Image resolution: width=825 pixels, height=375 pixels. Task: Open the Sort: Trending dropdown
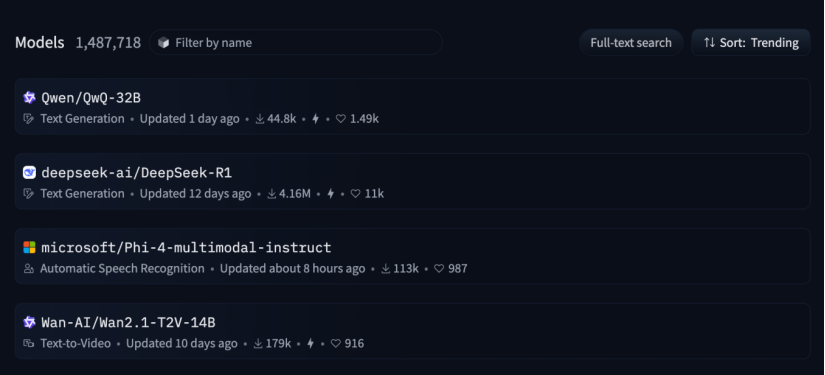coord(751,43)
